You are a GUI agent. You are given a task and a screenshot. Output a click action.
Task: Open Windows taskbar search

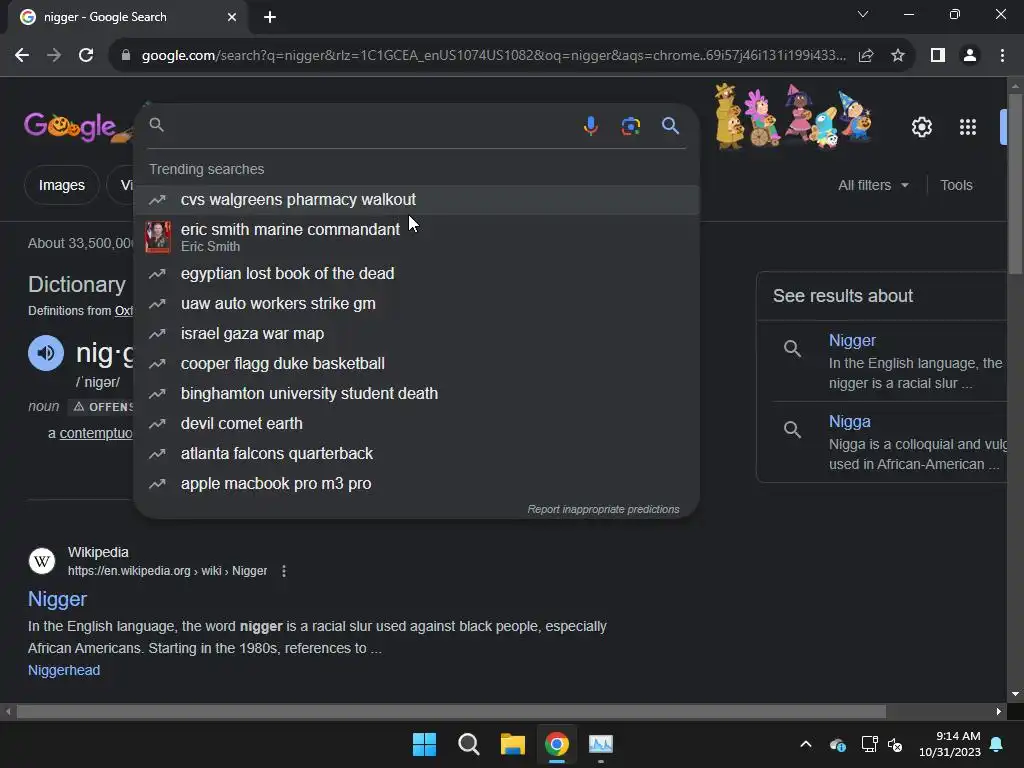coord(469,744)
